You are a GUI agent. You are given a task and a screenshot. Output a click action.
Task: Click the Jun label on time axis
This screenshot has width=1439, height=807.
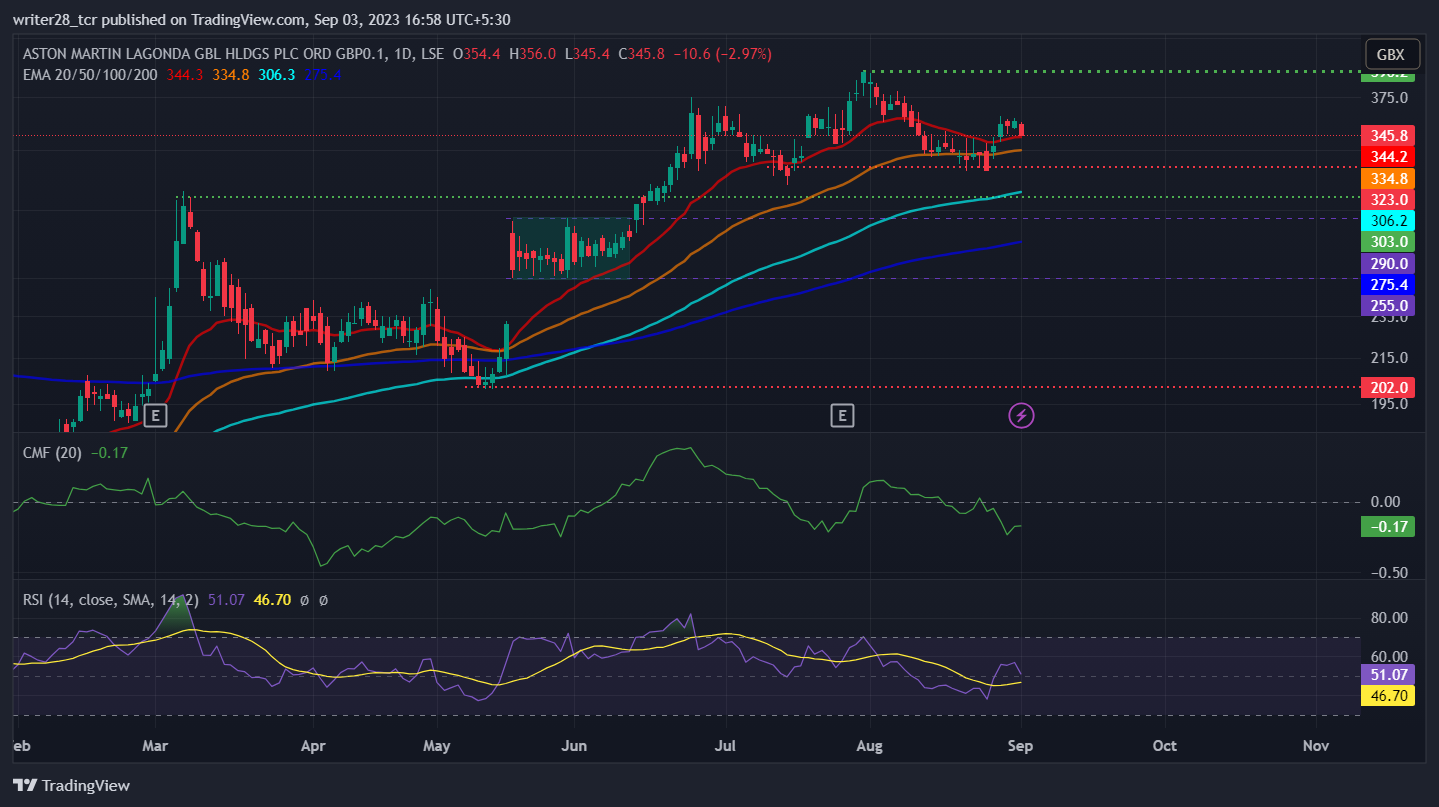tap(574, 746)
